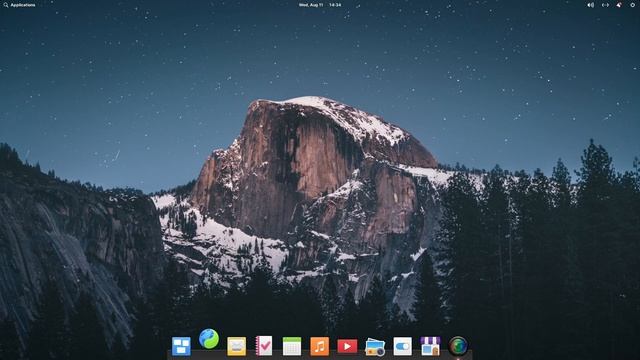Open the round dark globe app icon
Screen dimensions: 640x360
tap(458, 347)
